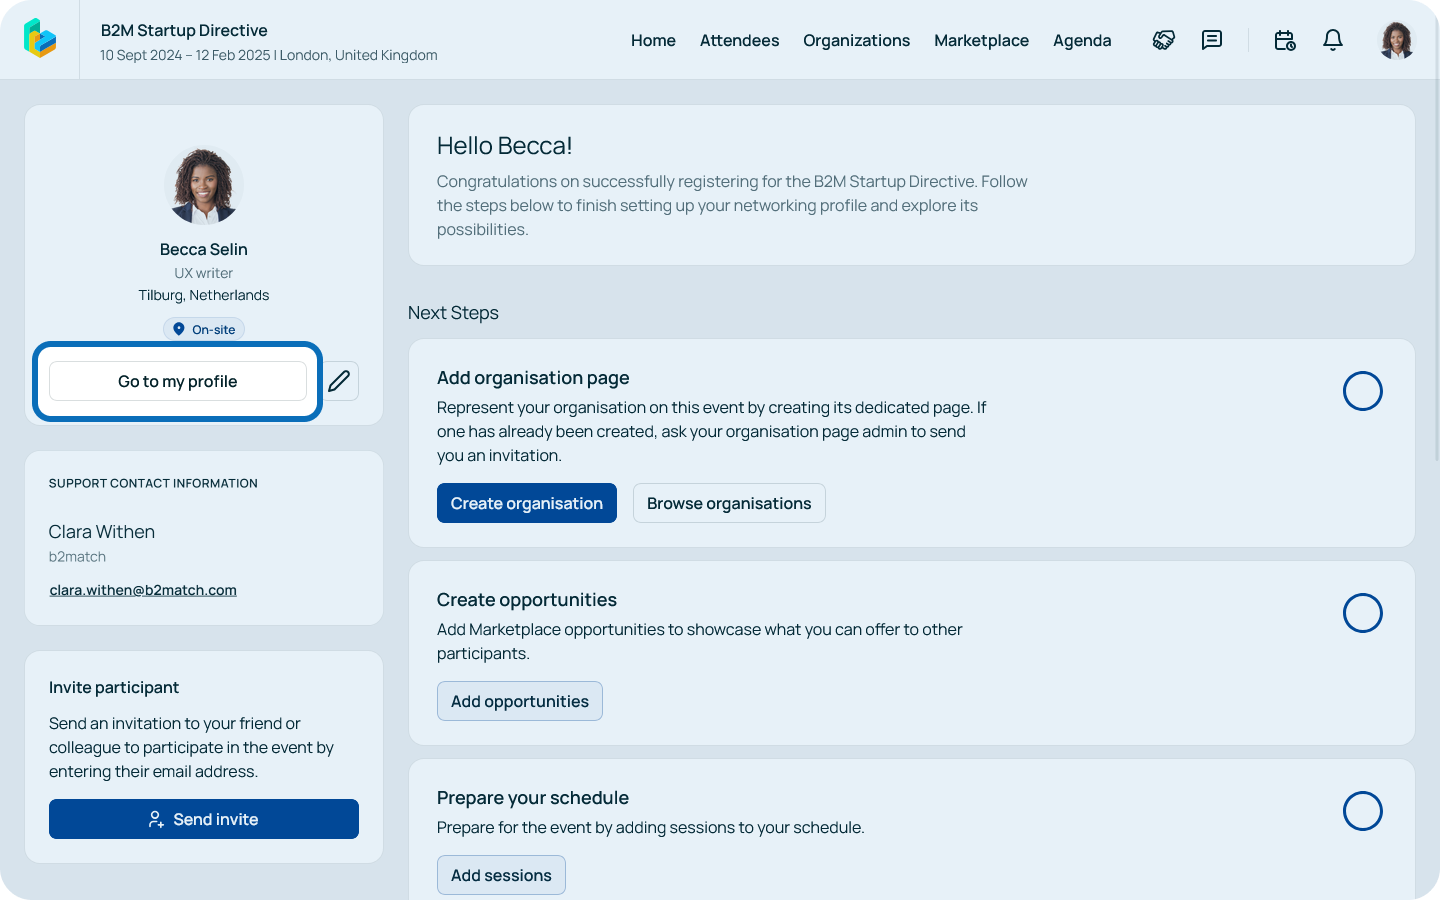Open user avatar menu in header
The width and height of the screenshot is (1440, 900).
coord(1396,40)
